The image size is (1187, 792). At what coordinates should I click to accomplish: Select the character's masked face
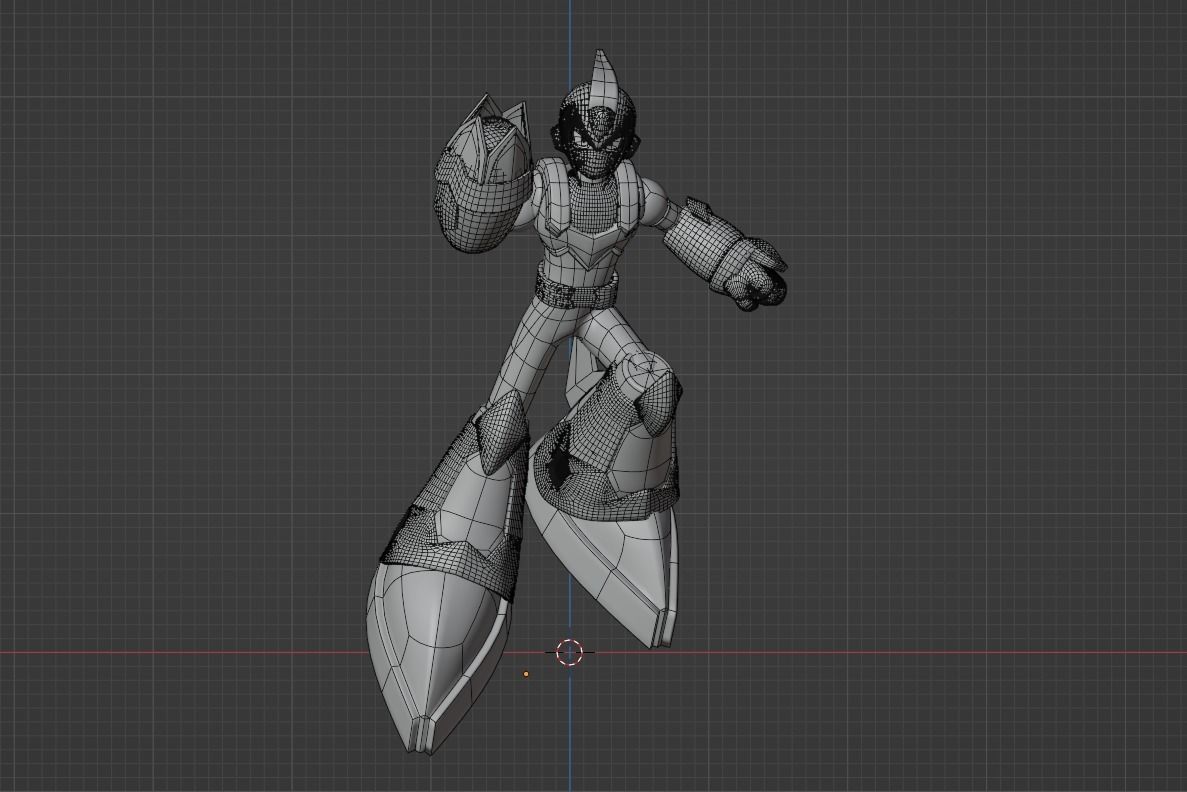tap(598, 145)
